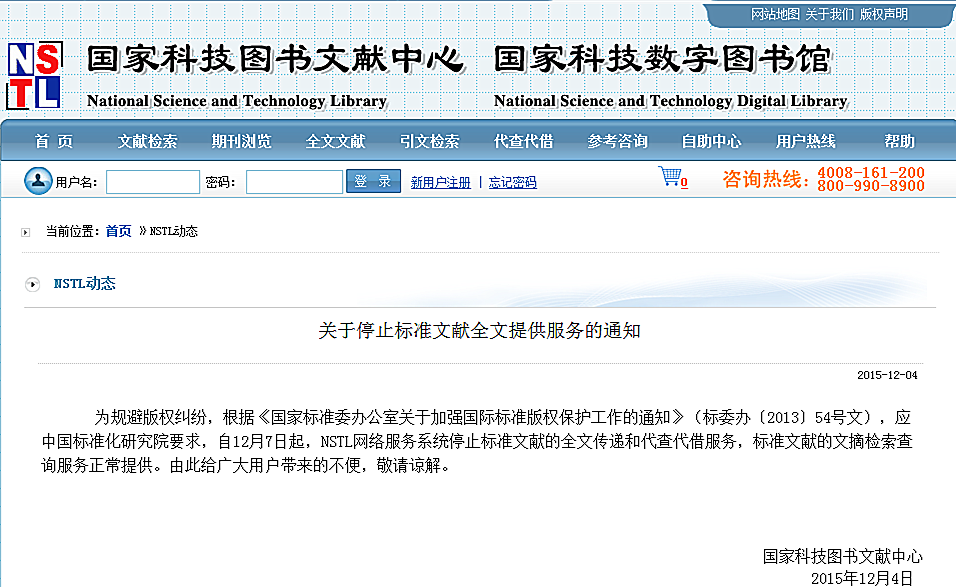Click the user avatar icon beside 用户名
This screenshot has height=587, width=956.
[38, 181]
